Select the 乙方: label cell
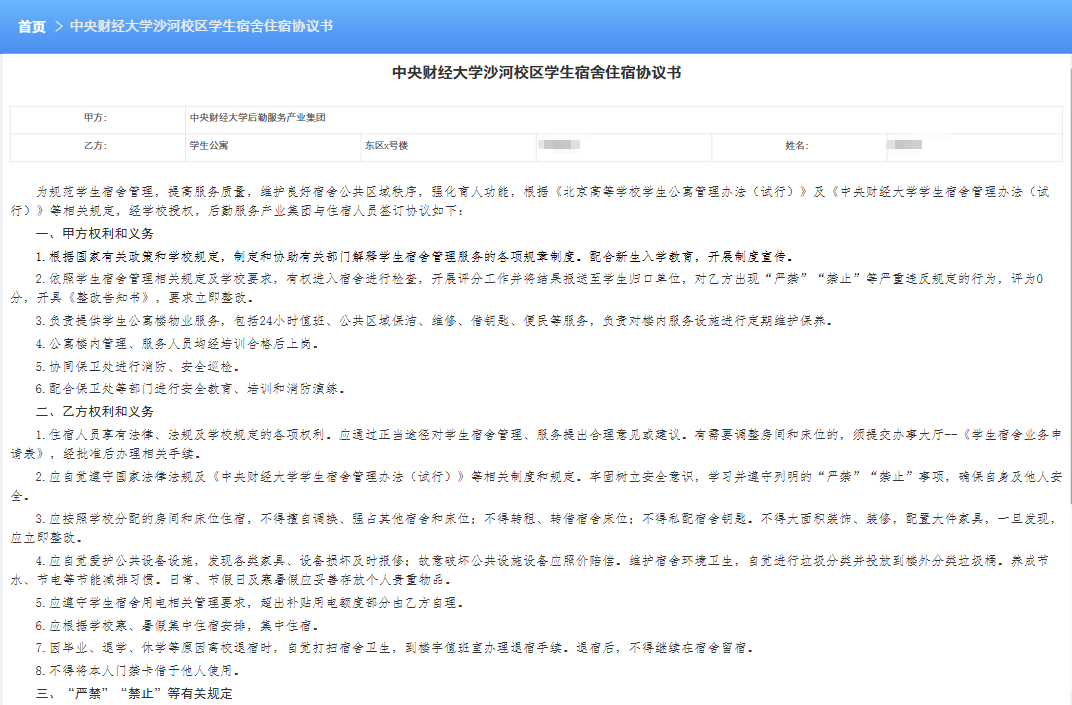 97,147
